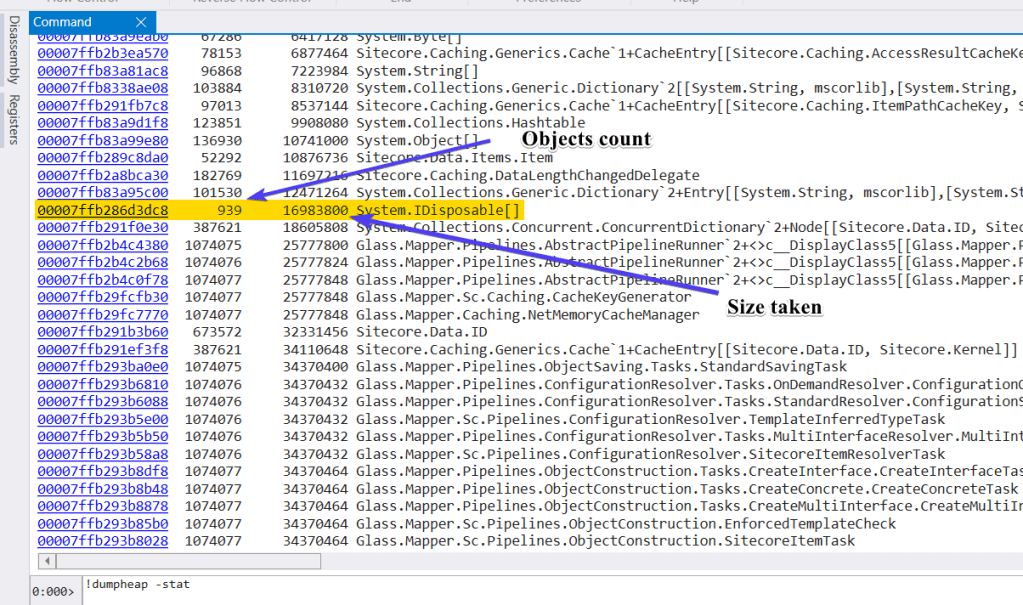Click address link 00007ffb8338ae08

pos(102,88)
